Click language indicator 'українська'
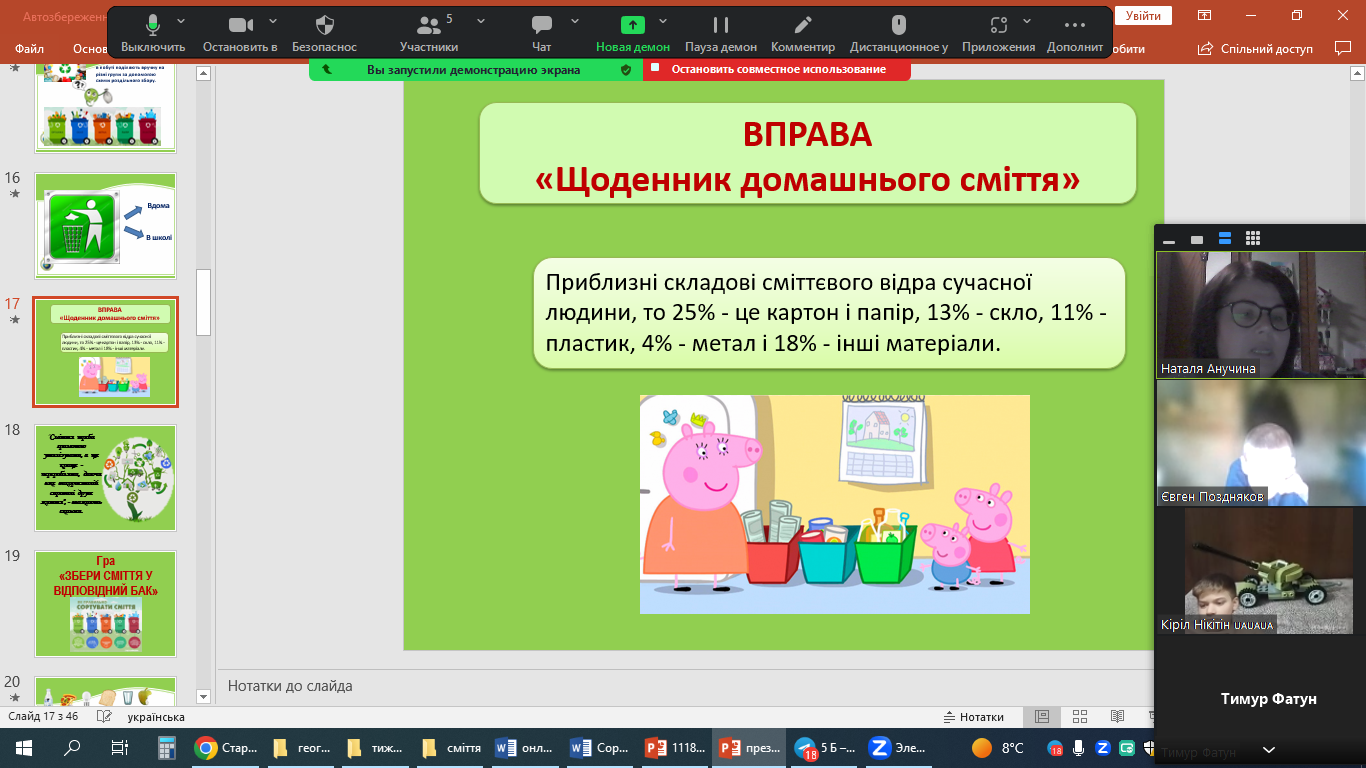 (156, 717)
